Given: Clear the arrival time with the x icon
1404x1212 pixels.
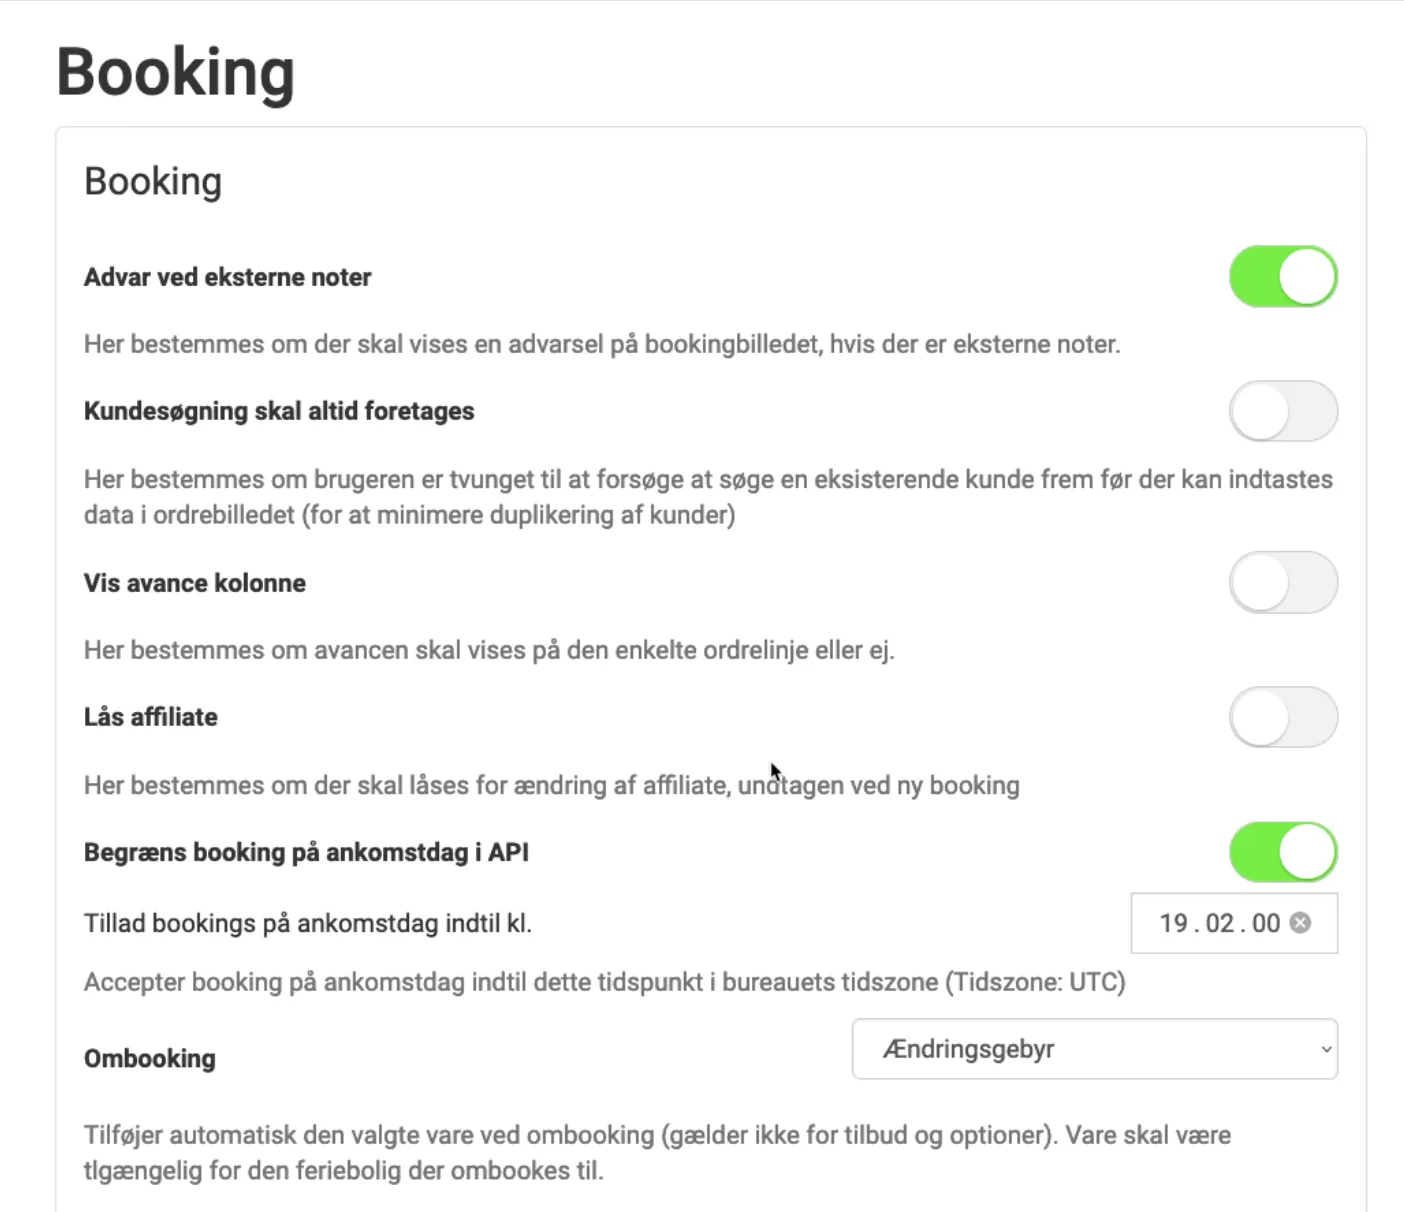Looking at the screenshot, I should coord(1300,923).
